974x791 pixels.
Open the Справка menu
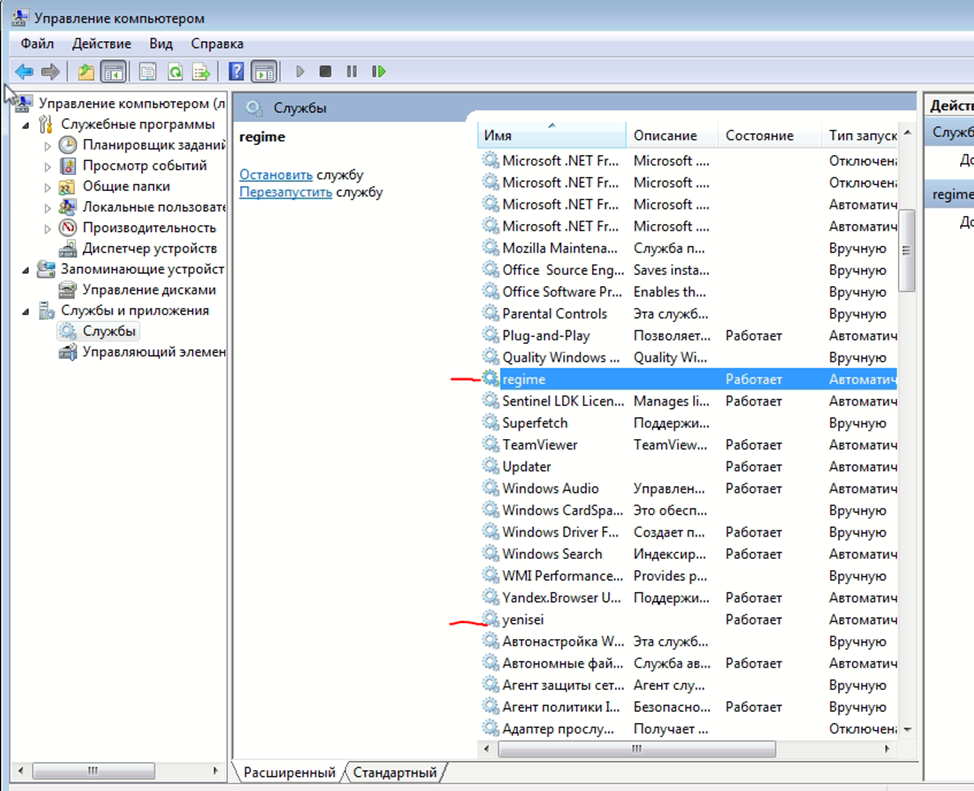click(217, 43)
